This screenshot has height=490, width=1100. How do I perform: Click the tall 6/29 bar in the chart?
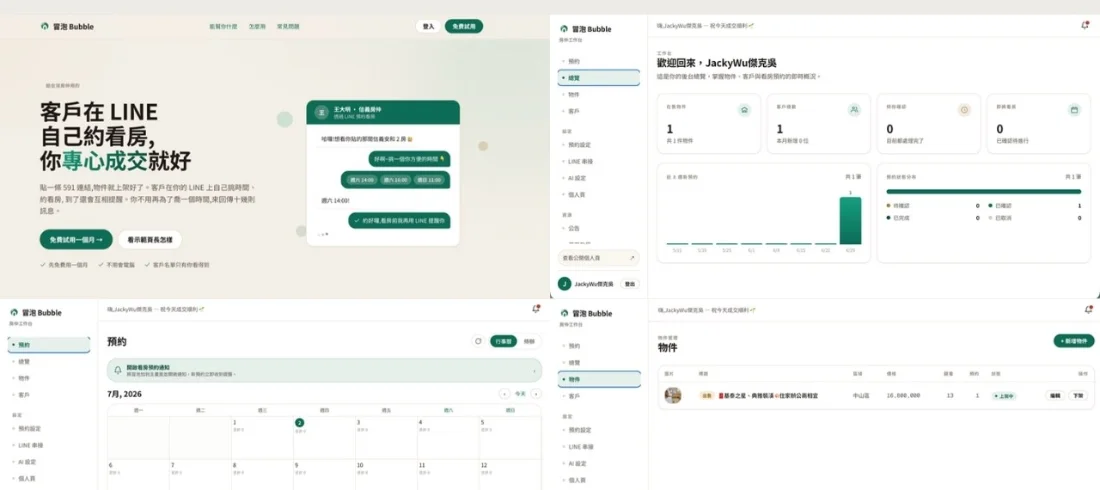click(850, 220)
